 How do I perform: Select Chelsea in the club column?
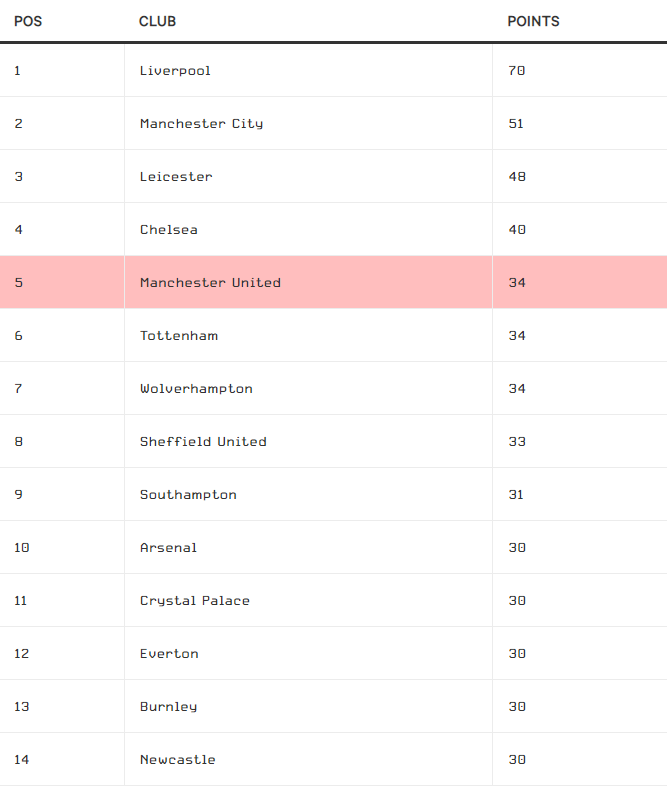pos(168,230)
